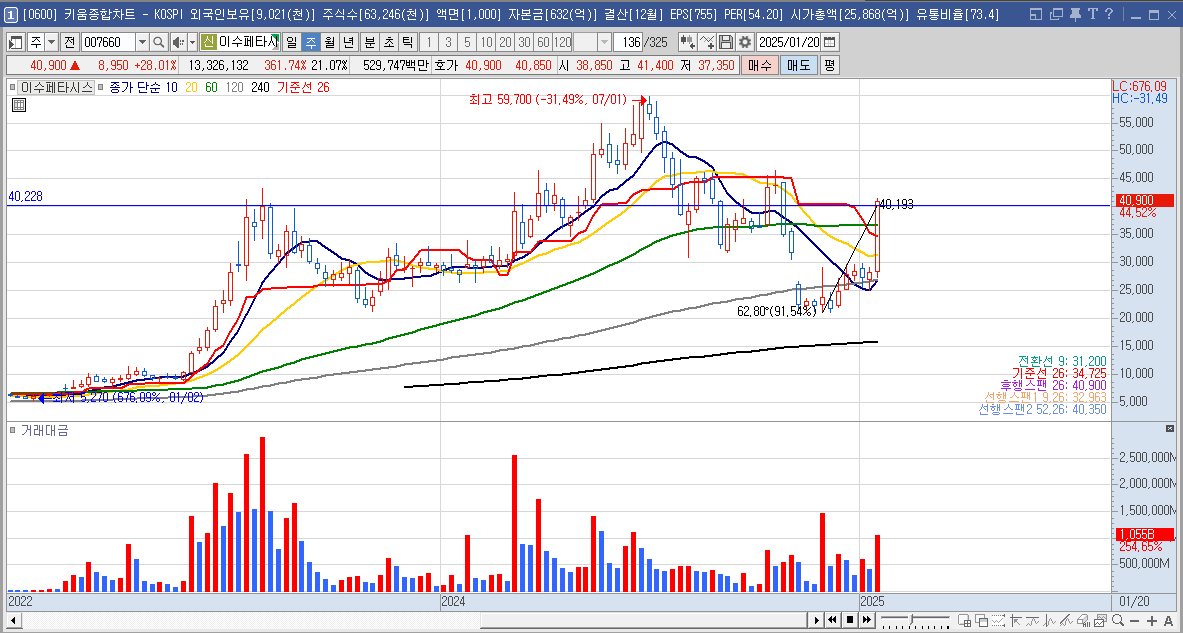
Task: Toggle the small checkbox beside 이수페타시스 label
Action: coord(13,88)
